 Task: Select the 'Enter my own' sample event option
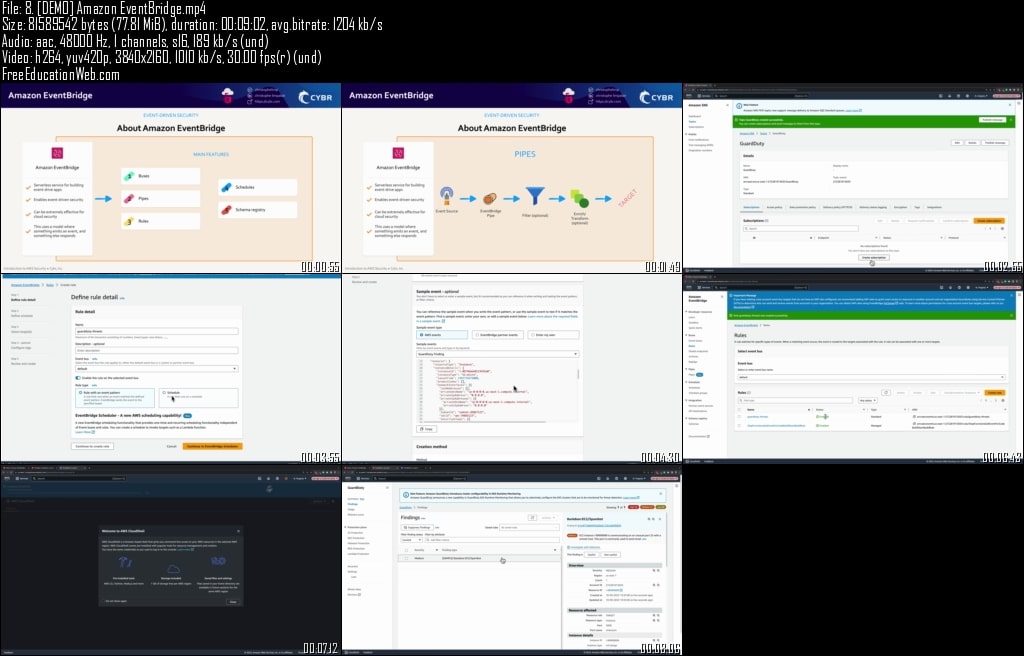[x=553, y=335]
